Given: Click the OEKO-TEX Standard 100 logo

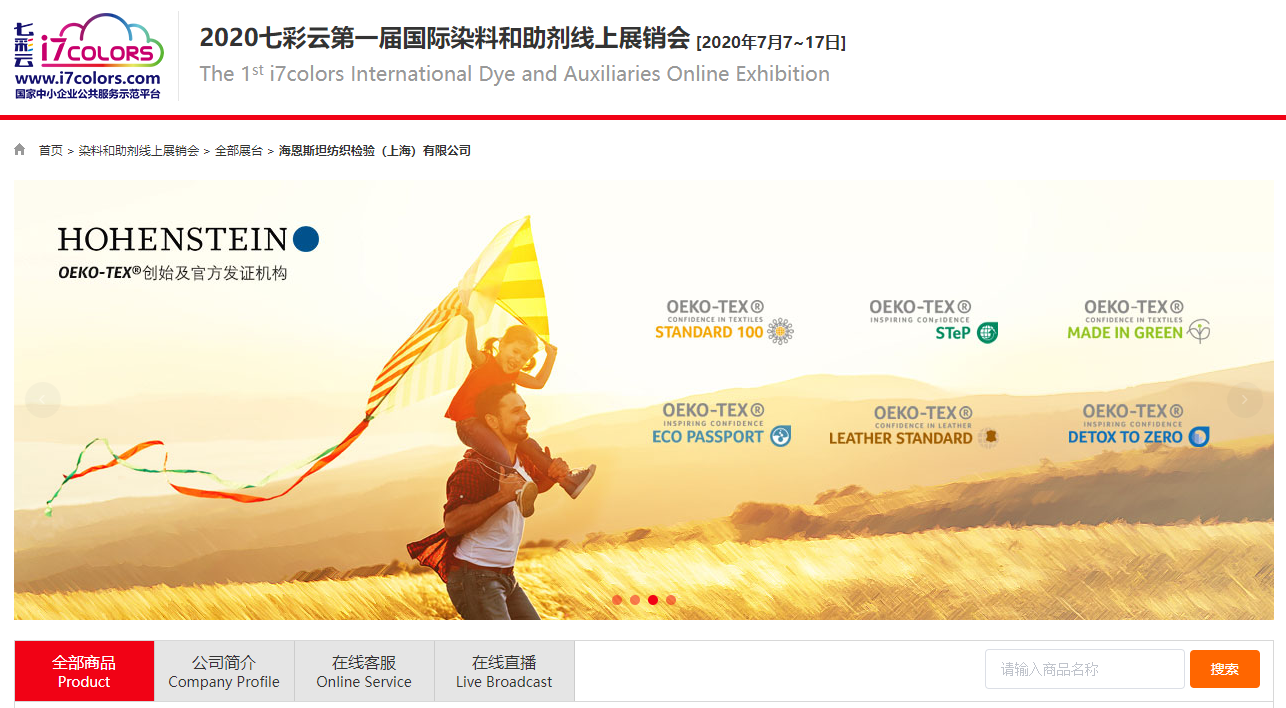Looking at the screenshot, I should click(x=724, y=321).
